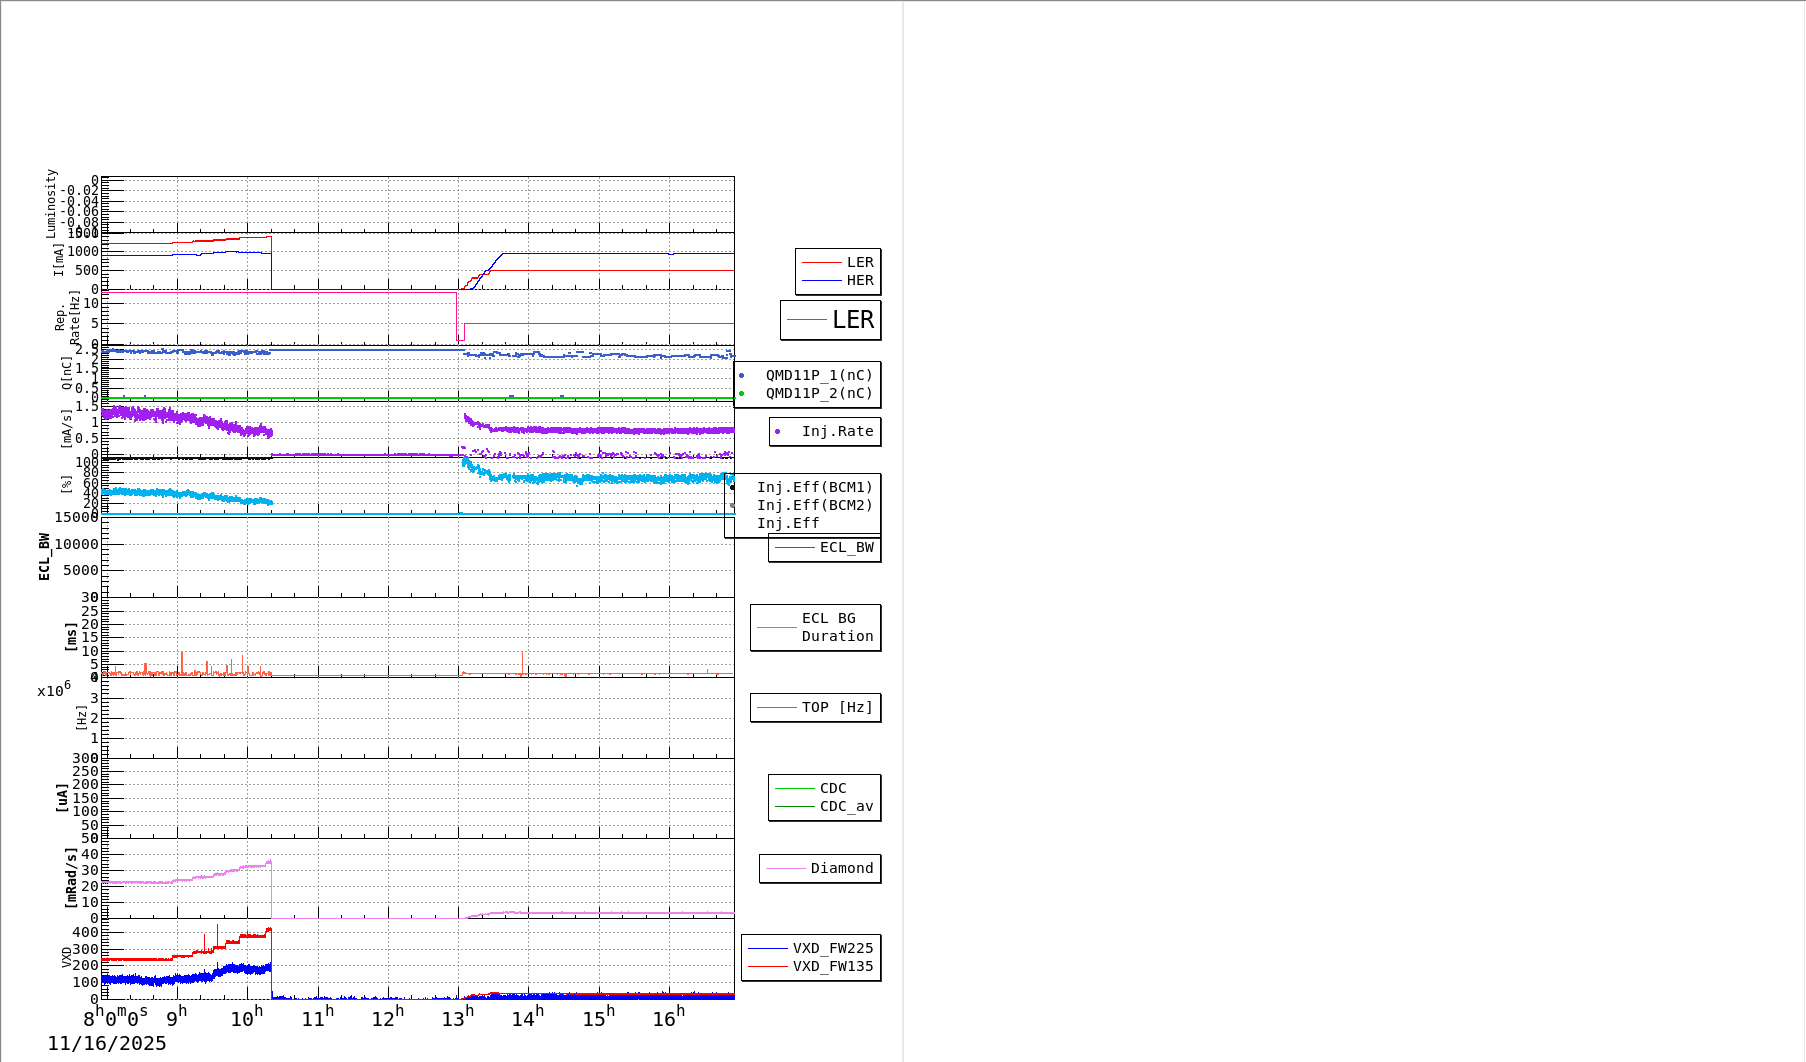Screen dimensions: 1806x1062
Task: Click the VXD_FW135 legend label
Action: click(x=834, y=967)
